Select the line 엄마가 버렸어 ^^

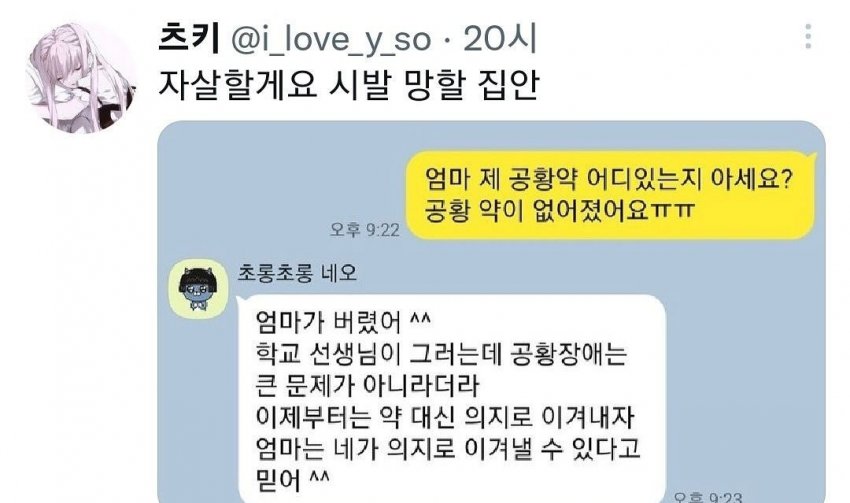coord(343,322)
